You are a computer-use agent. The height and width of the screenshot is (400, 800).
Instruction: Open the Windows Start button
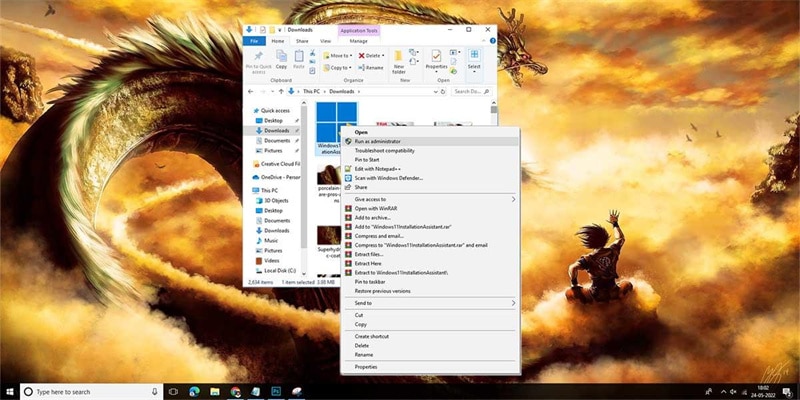click(x=10, y=391)
